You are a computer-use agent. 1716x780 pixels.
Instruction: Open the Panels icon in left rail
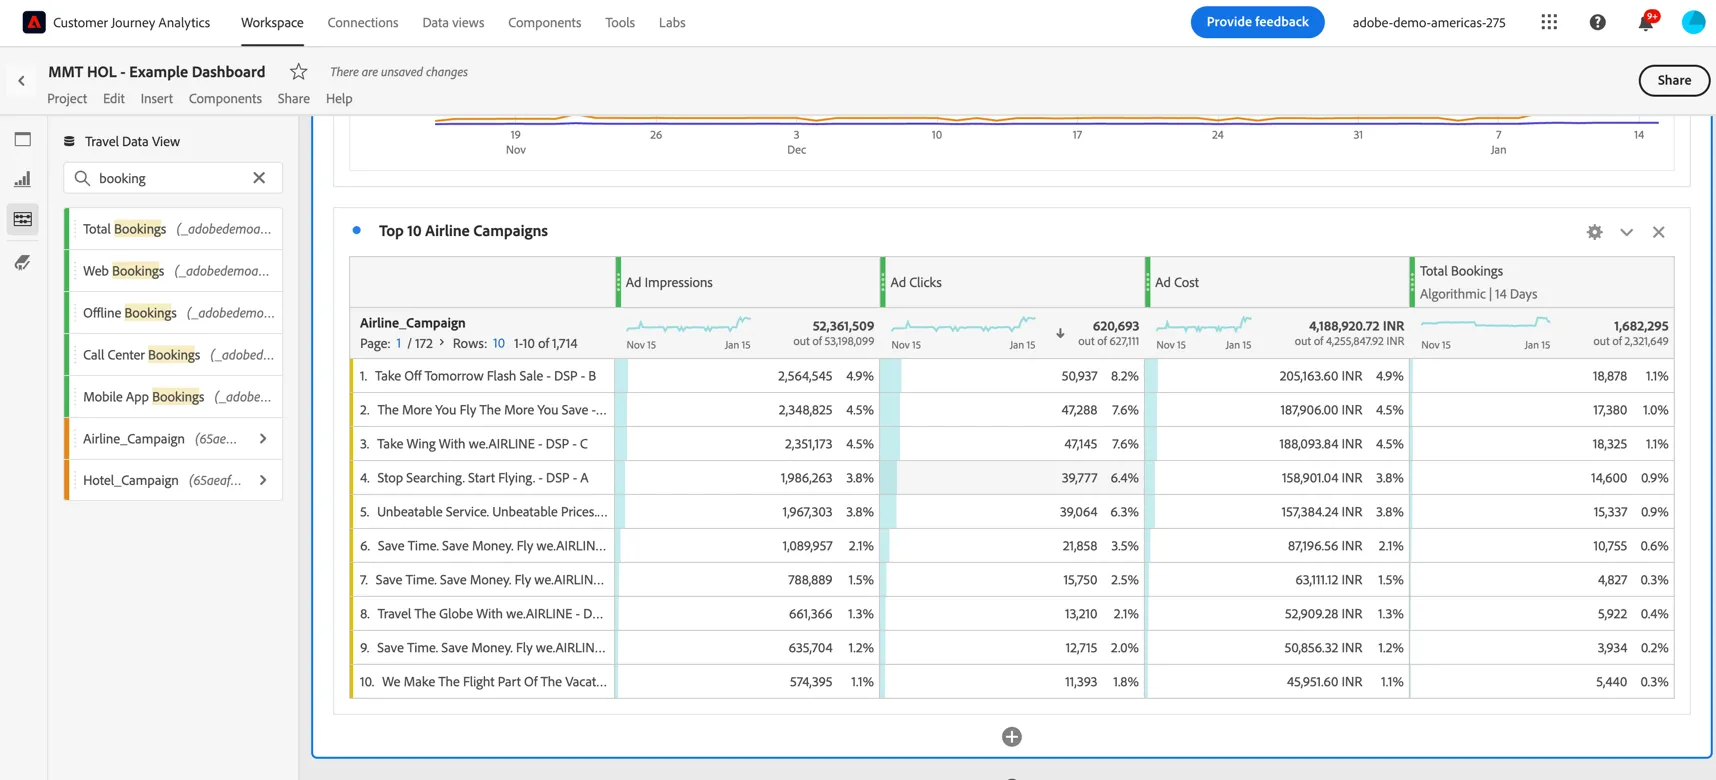click(23, 140)
